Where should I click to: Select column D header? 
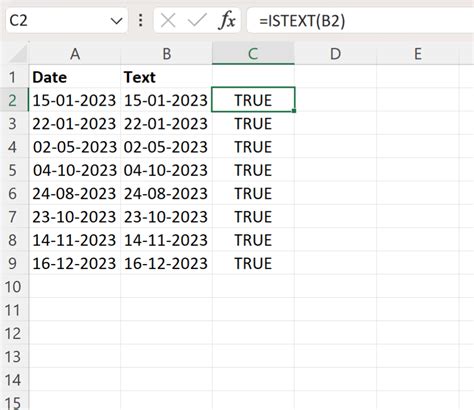335,54
